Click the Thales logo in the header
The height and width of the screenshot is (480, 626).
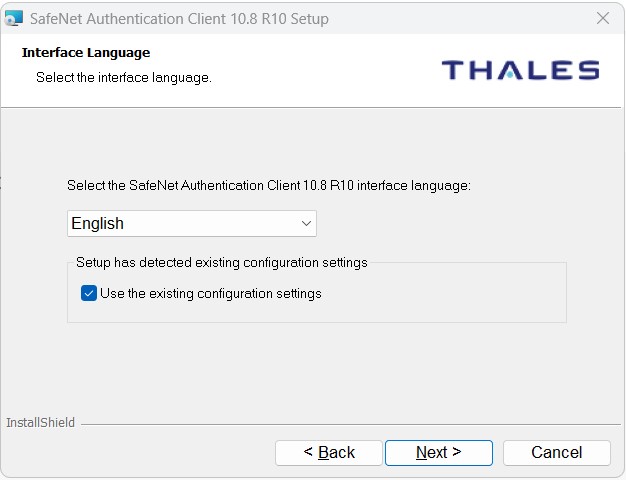click(x=521, y=70)
